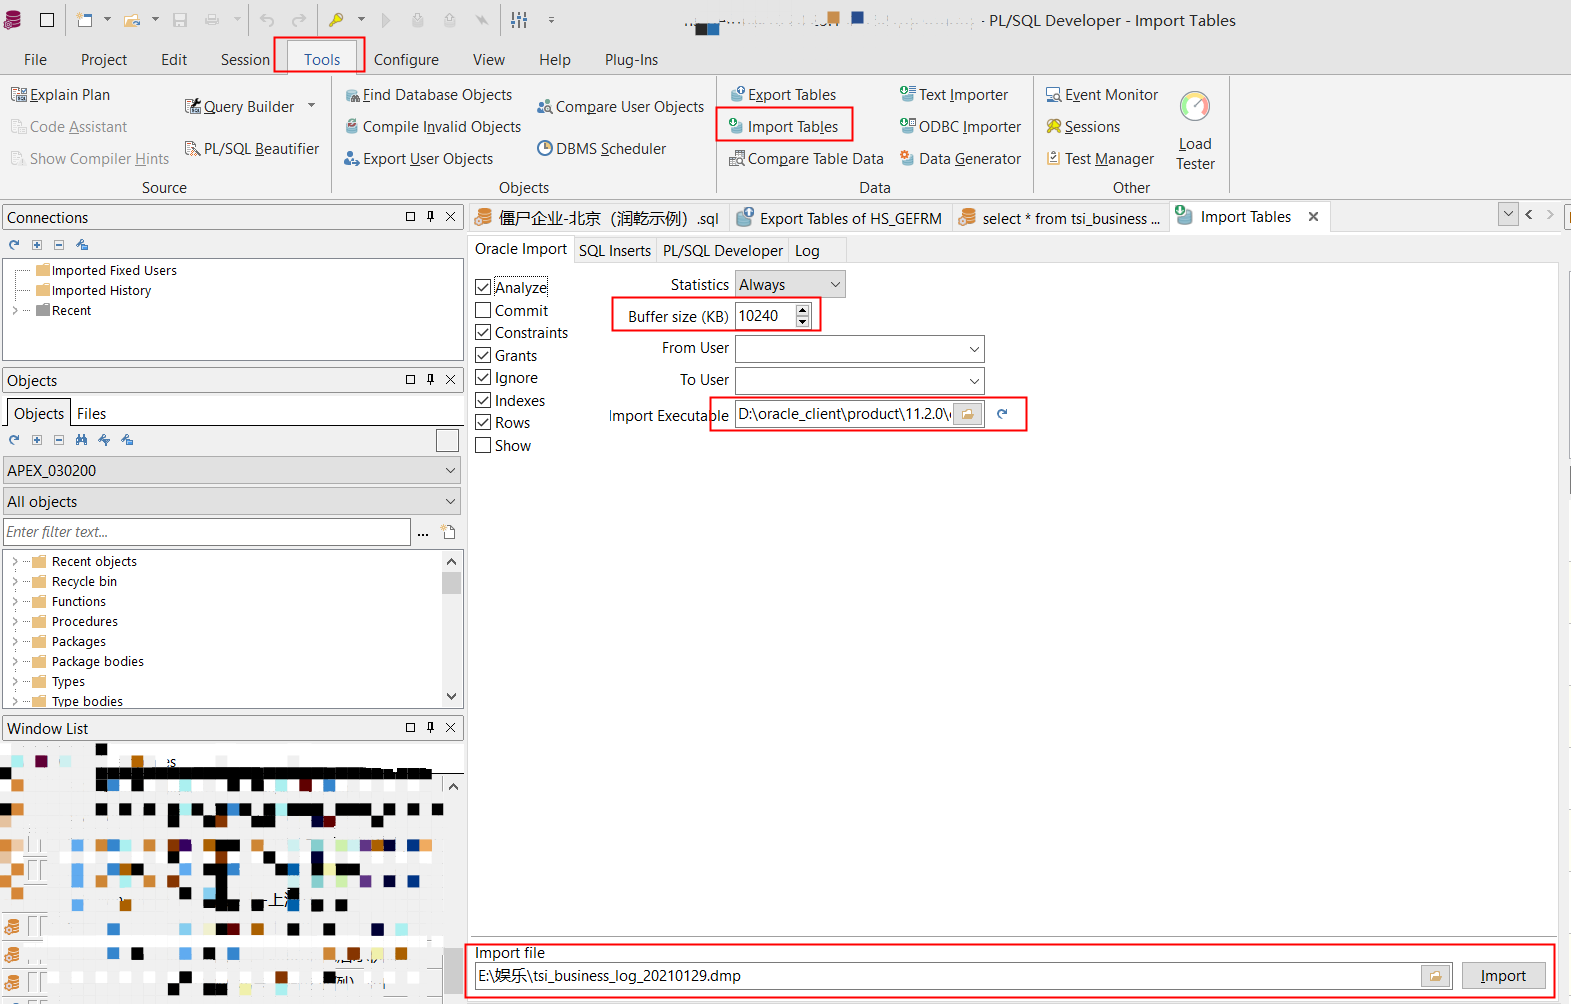Open Query Builder dropdown arrow

[x=311, y=106]
